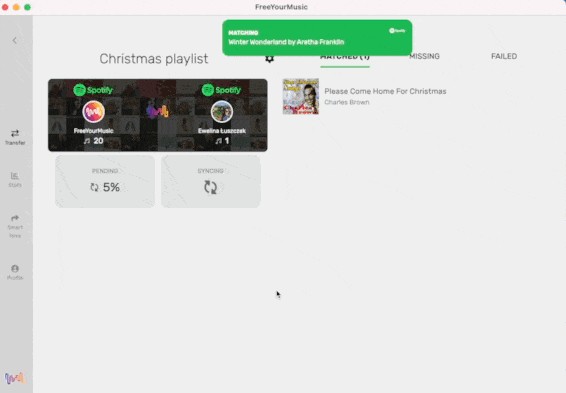Click the Christmas playlist title
Image resolution: width=566 pixels, height=393 pixels.
(154, 59)
